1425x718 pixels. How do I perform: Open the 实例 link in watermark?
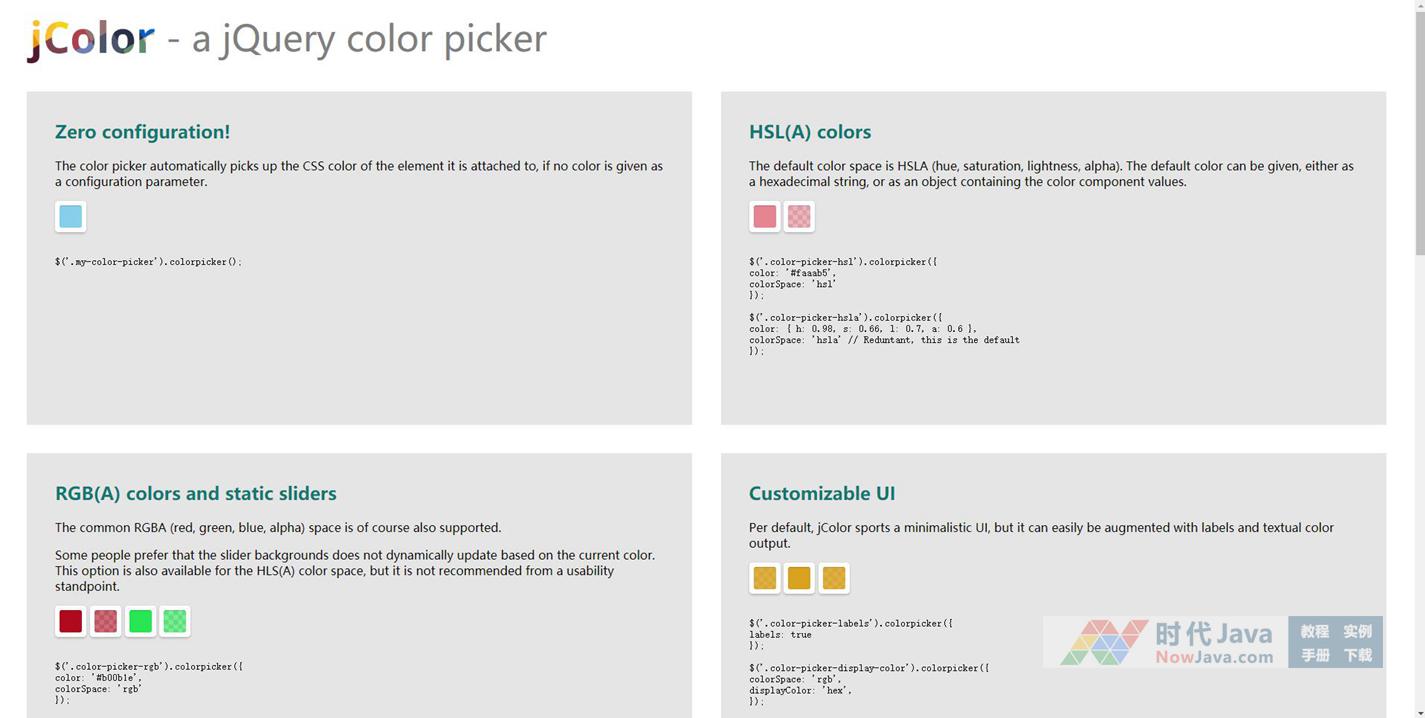point(1357,631)
